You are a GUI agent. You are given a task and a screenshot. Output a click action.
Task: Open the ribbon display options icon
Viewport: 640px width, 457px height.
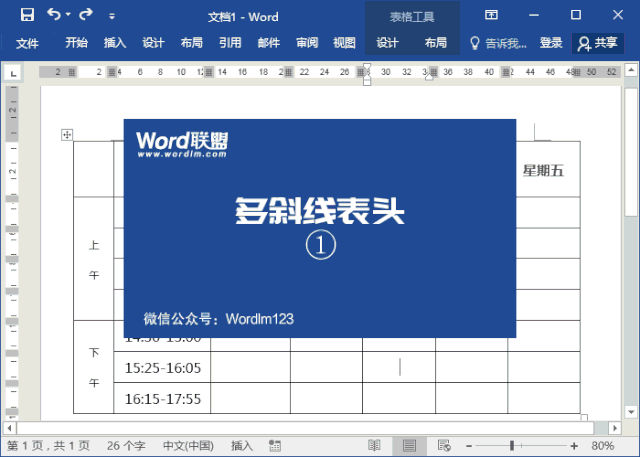coord(491,15)
